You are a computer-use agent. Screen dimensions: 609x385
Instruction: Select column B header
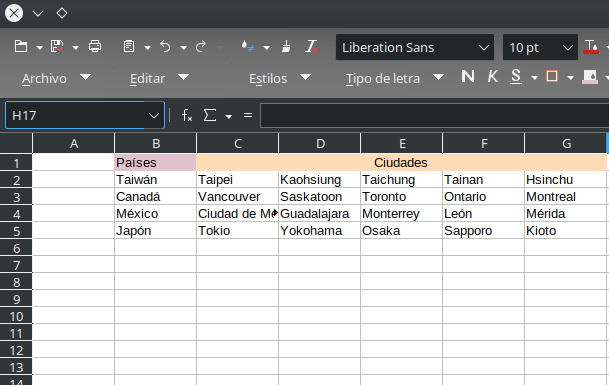[x=156, y=144]
